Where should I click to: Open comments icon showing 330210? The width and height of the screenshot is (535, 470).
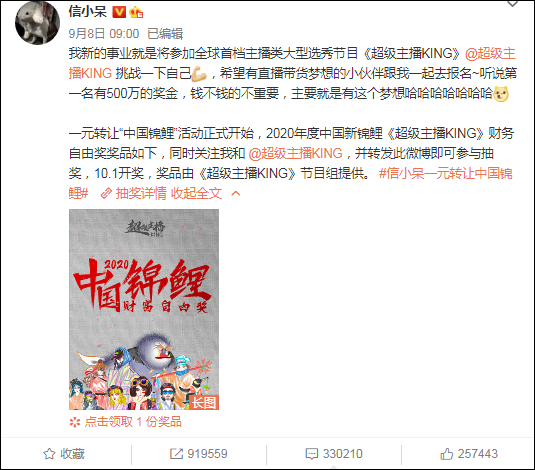pyautogui.click(x=312, y=454)
